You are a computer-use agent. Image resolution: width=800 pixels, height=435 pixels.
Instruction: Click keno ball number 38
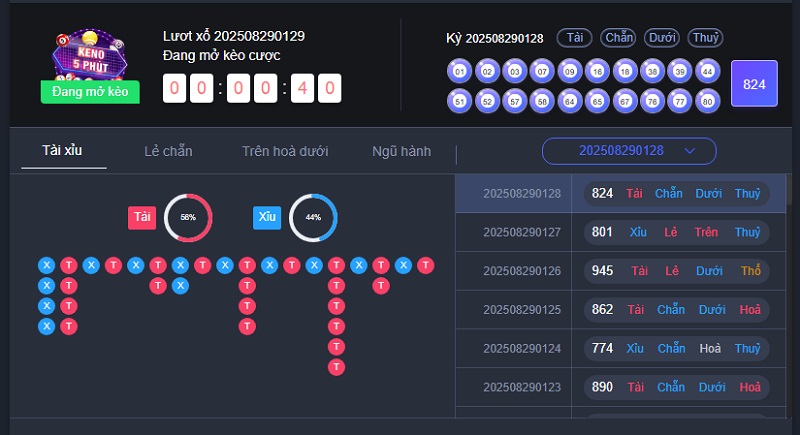(653, 71)
